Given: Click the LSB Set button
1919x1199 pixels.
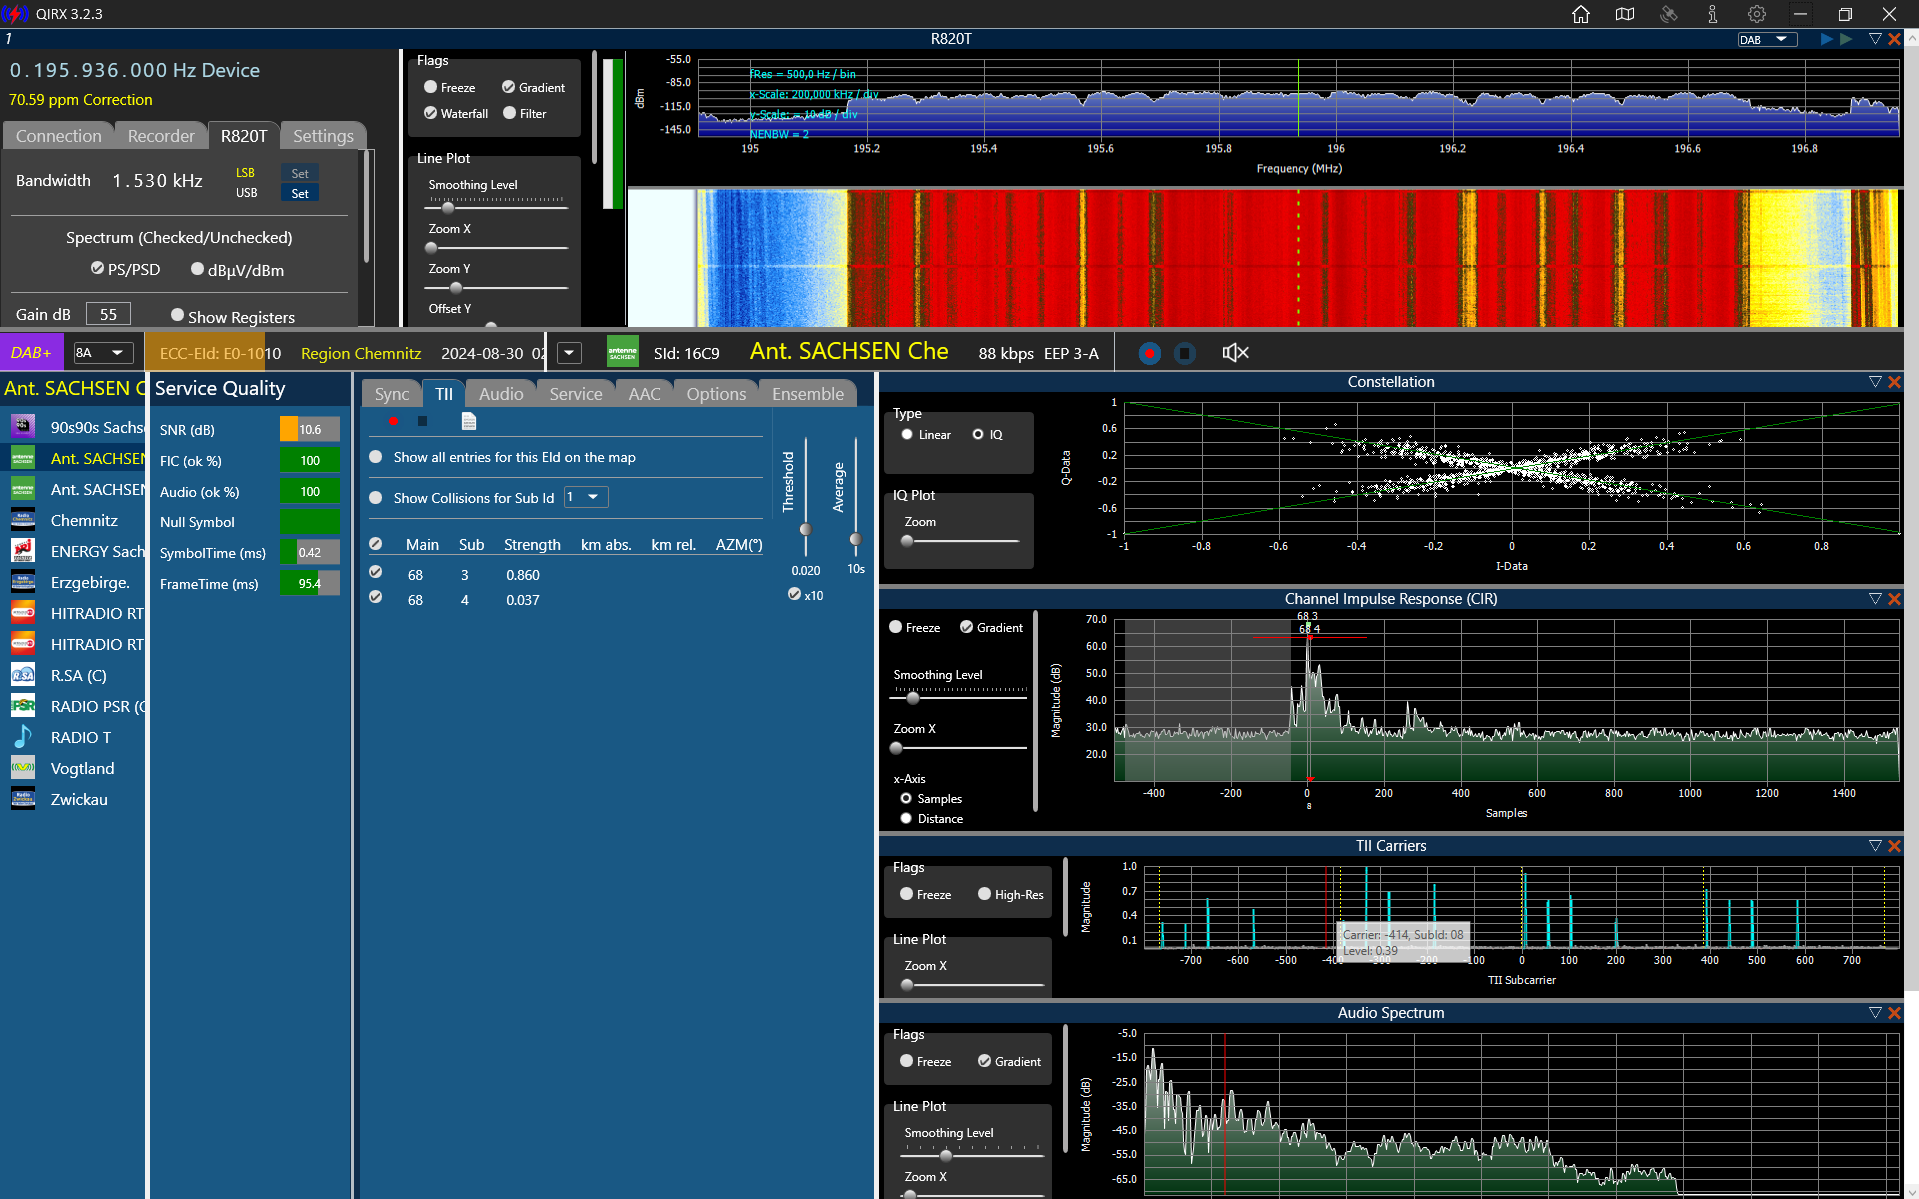Looking at the screenshot, I should (300, 173).
